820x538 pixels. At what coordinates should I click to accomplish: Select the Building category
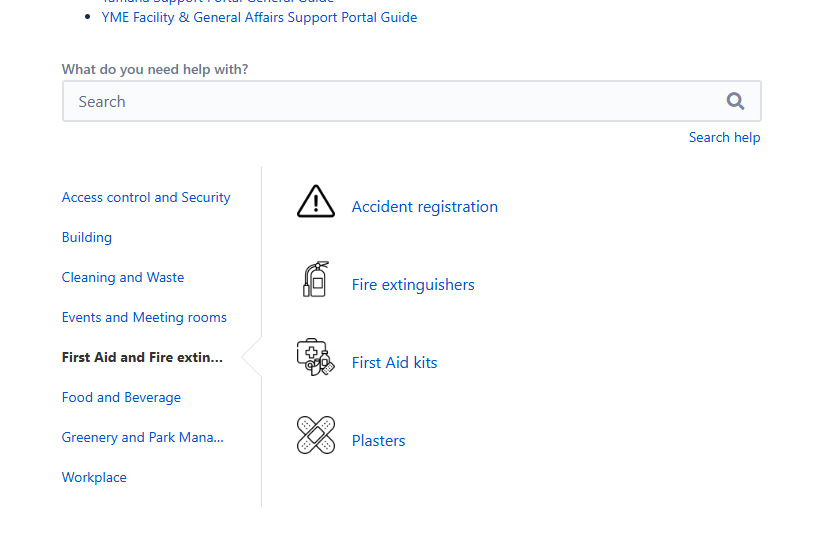click(x=87, y=237)
